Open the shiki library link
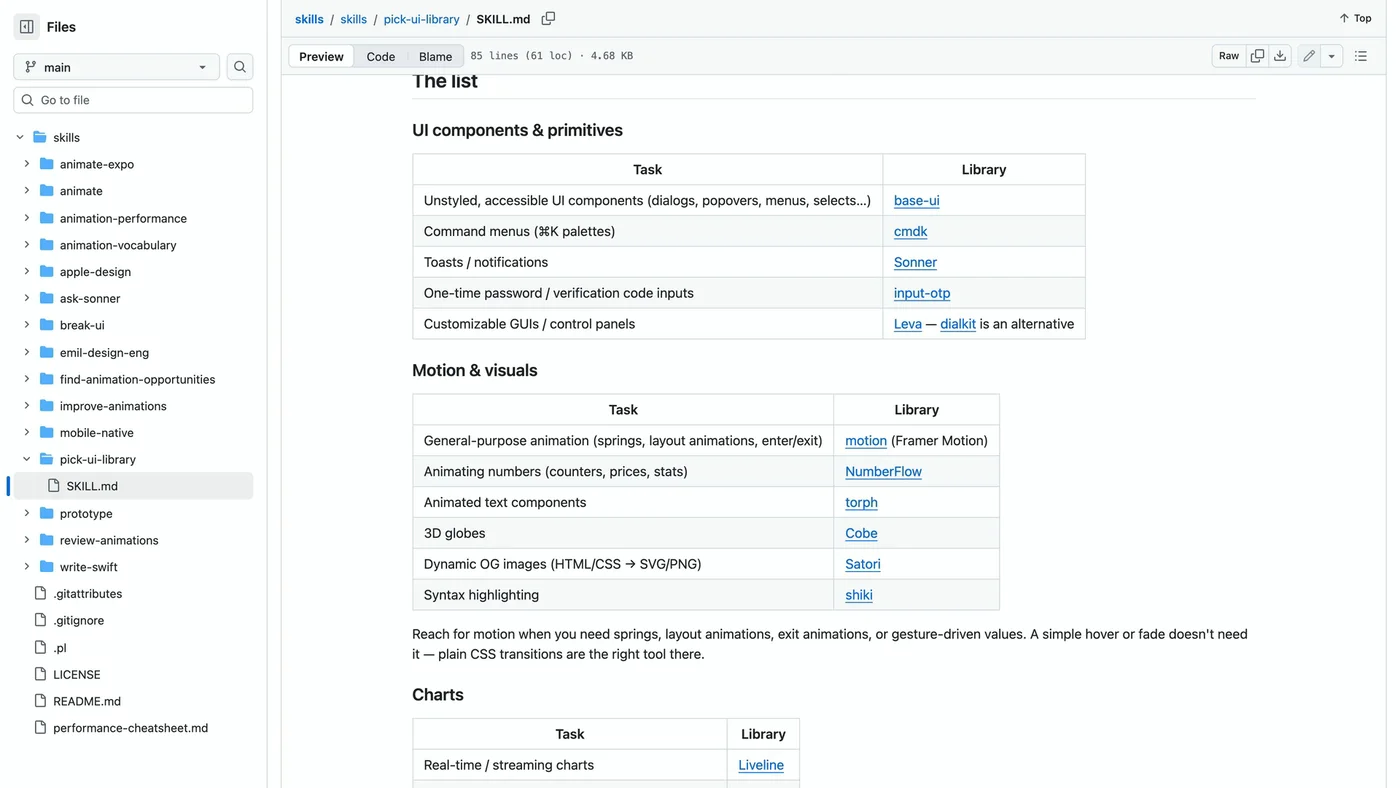The image size is (1400, 788). click(x=859, y=595)
